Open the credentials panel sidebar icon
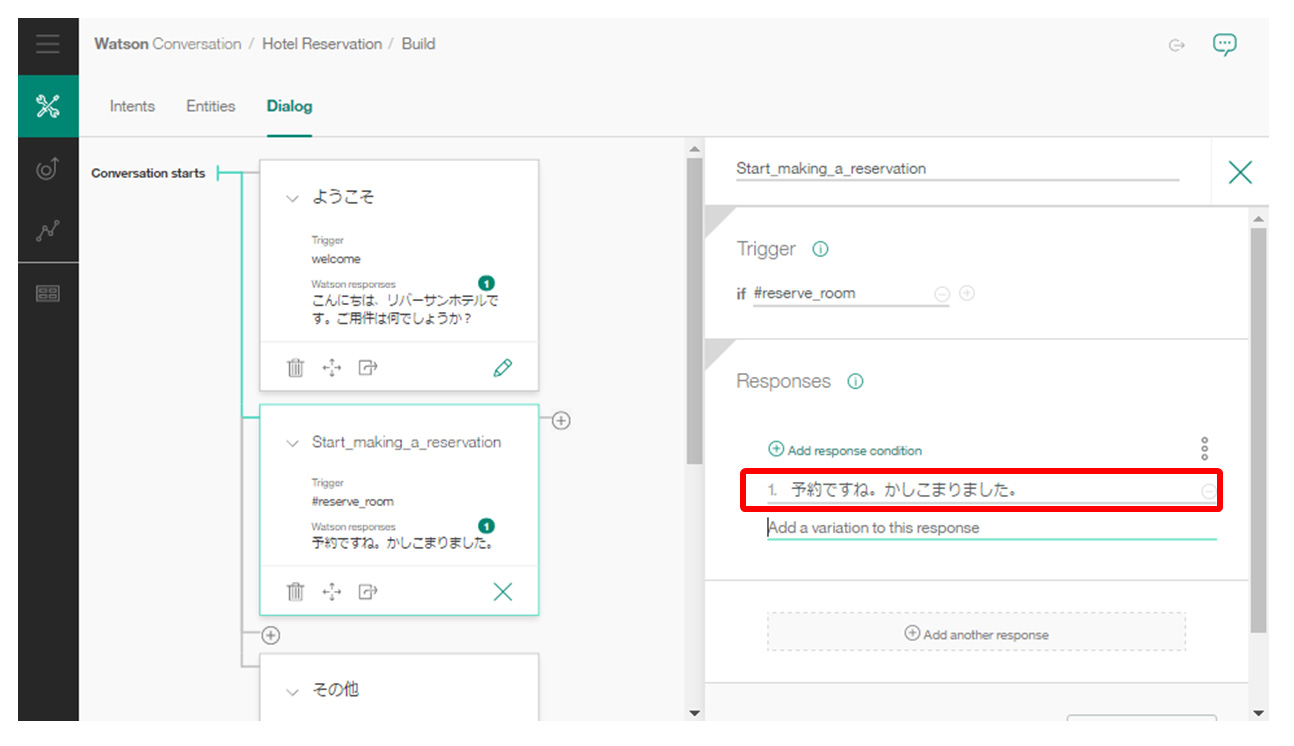Viewport: 1294px width, 746px height. (x=47, y=293)
